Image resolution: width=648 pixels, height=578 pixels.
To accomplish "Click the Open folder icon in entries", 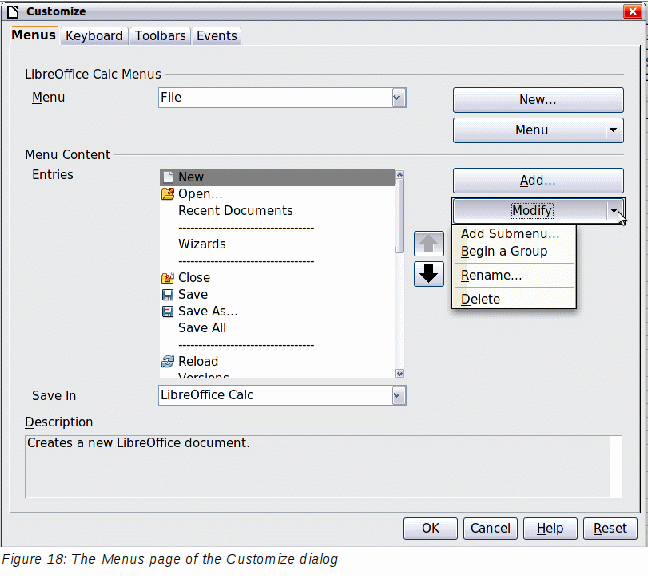I will click(x=167, y=193).
